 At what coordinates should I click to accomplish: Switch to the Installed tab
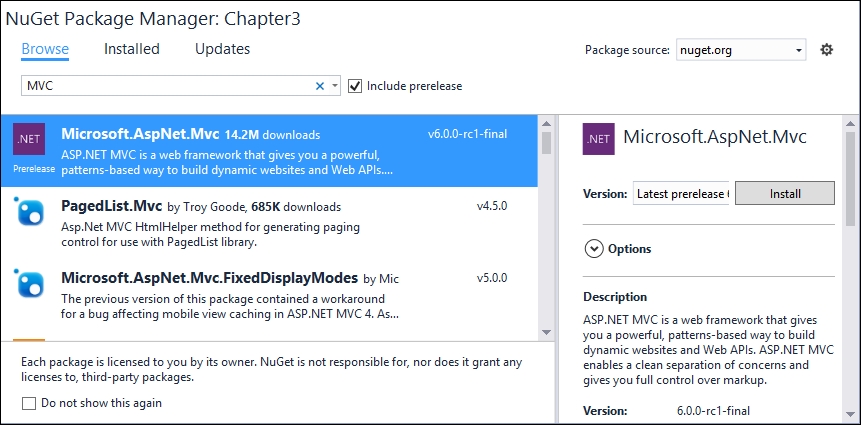[x=132, y=49]
